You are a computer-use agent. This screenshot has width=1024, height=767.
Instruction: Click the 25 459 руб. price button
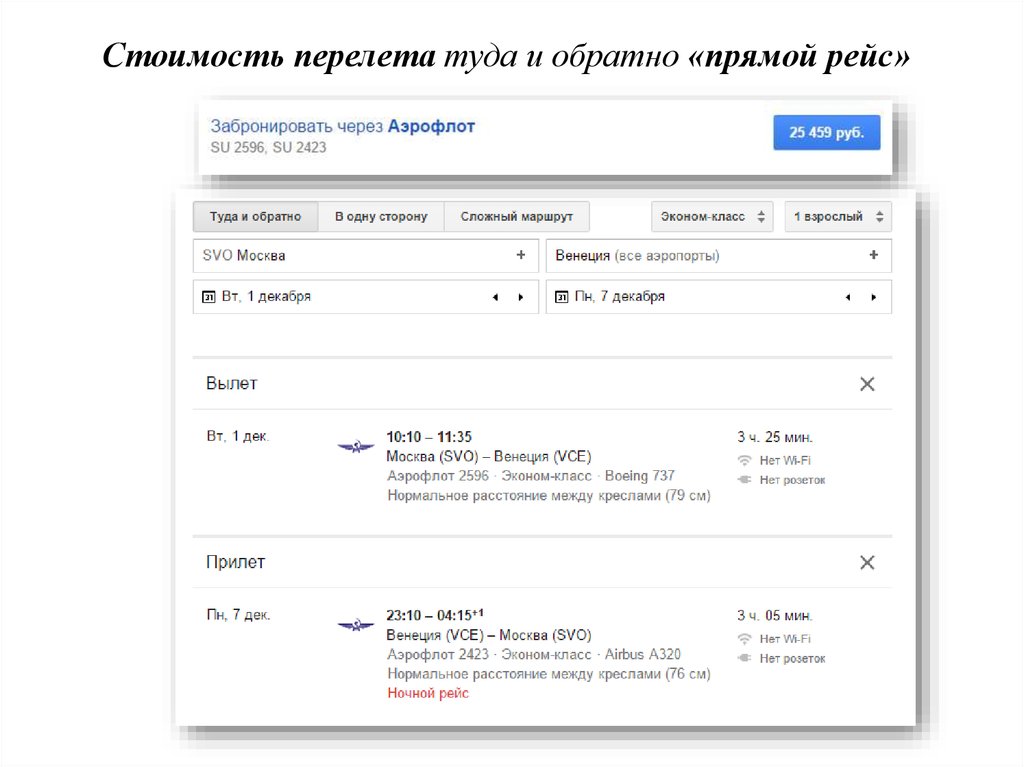[x=826, y=132]
